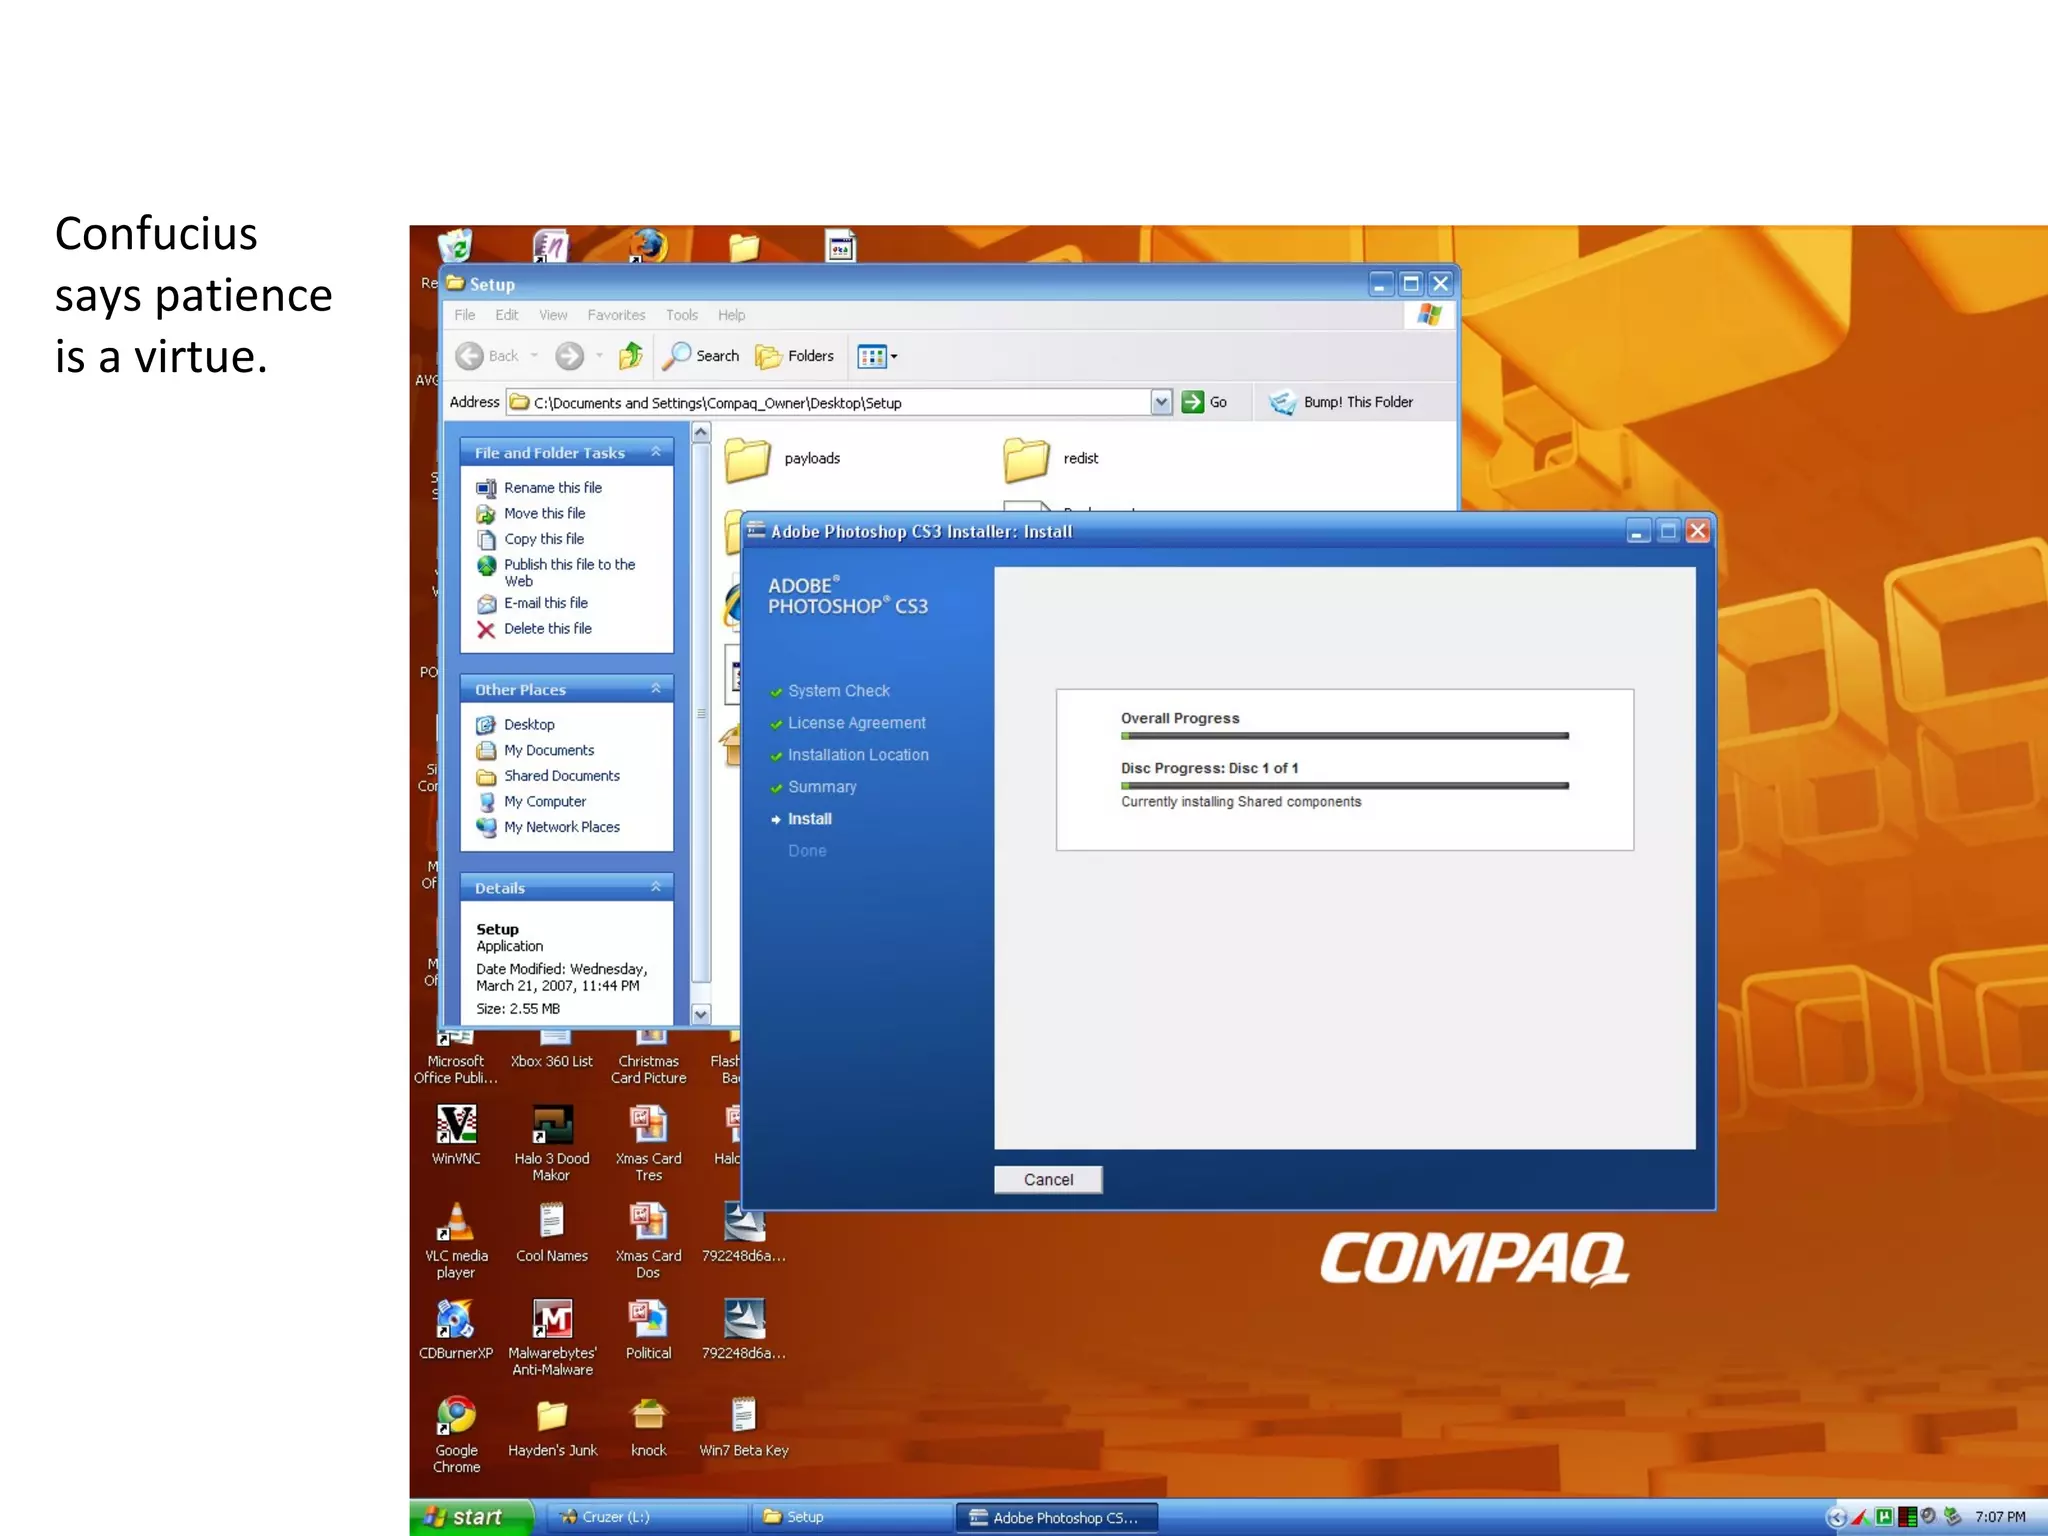The height and width of the screenshot is (1536, 2048).
Task: Go to My Documents in Other Places
Action: (x=549, y=750)
